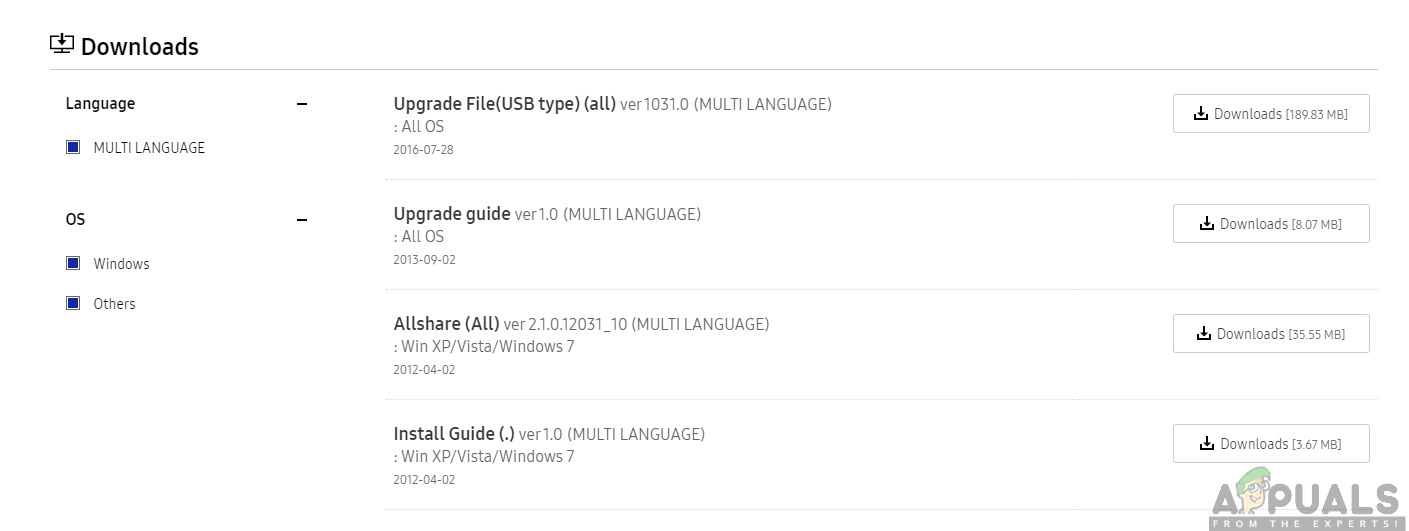Select the Install Guide (.) entry title
This screenshot has width=1409, height=531.
(x=454, y=433)
